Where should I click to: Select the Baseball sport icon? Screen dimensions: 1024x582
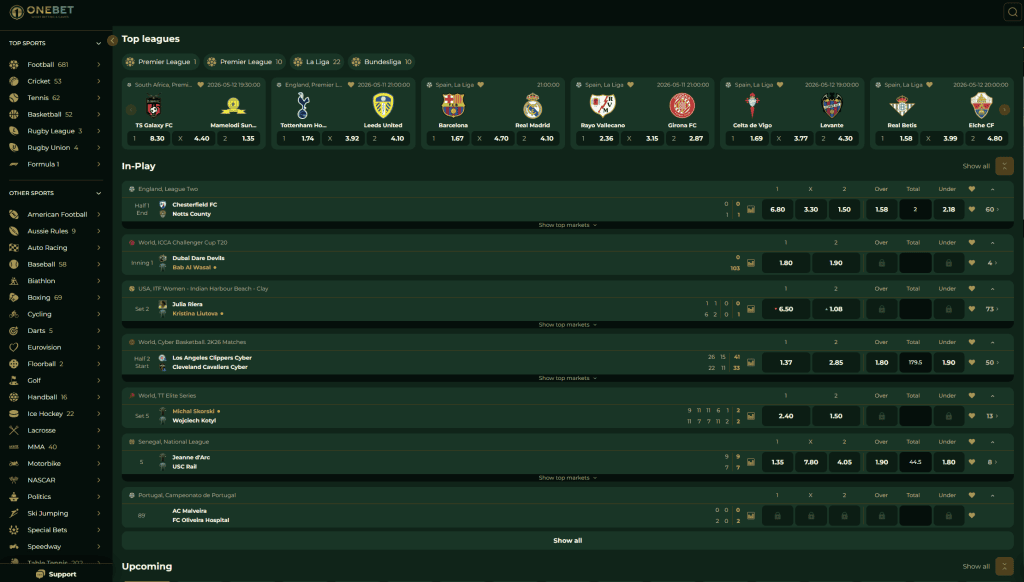click(x=14, y=265)
